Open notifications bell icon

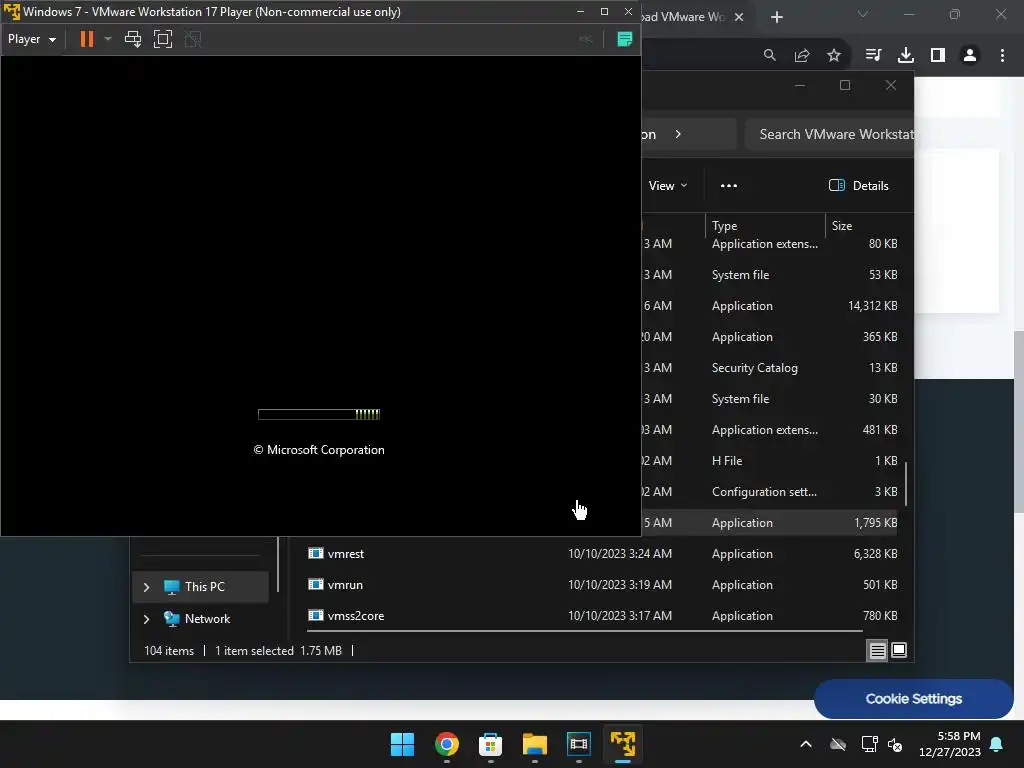(x=997, y=744)
